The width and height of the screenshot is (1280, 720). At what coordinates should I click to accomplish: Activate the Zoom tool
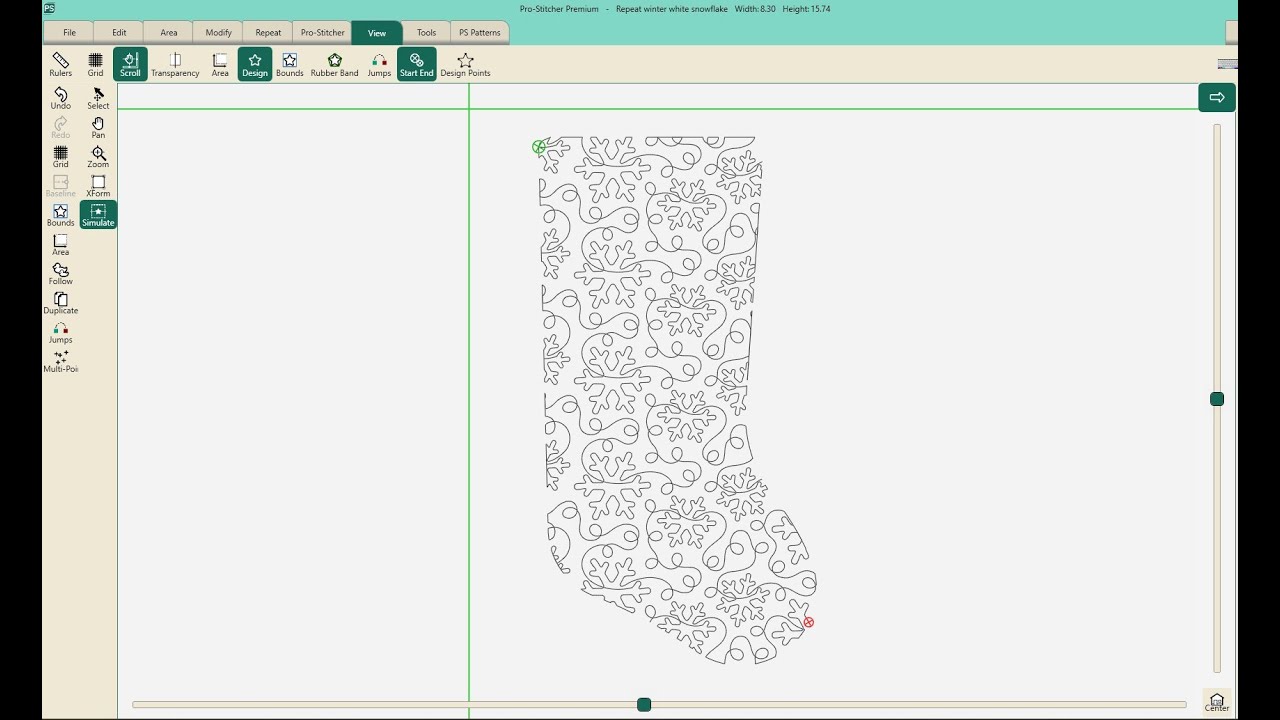click(98, 156)
